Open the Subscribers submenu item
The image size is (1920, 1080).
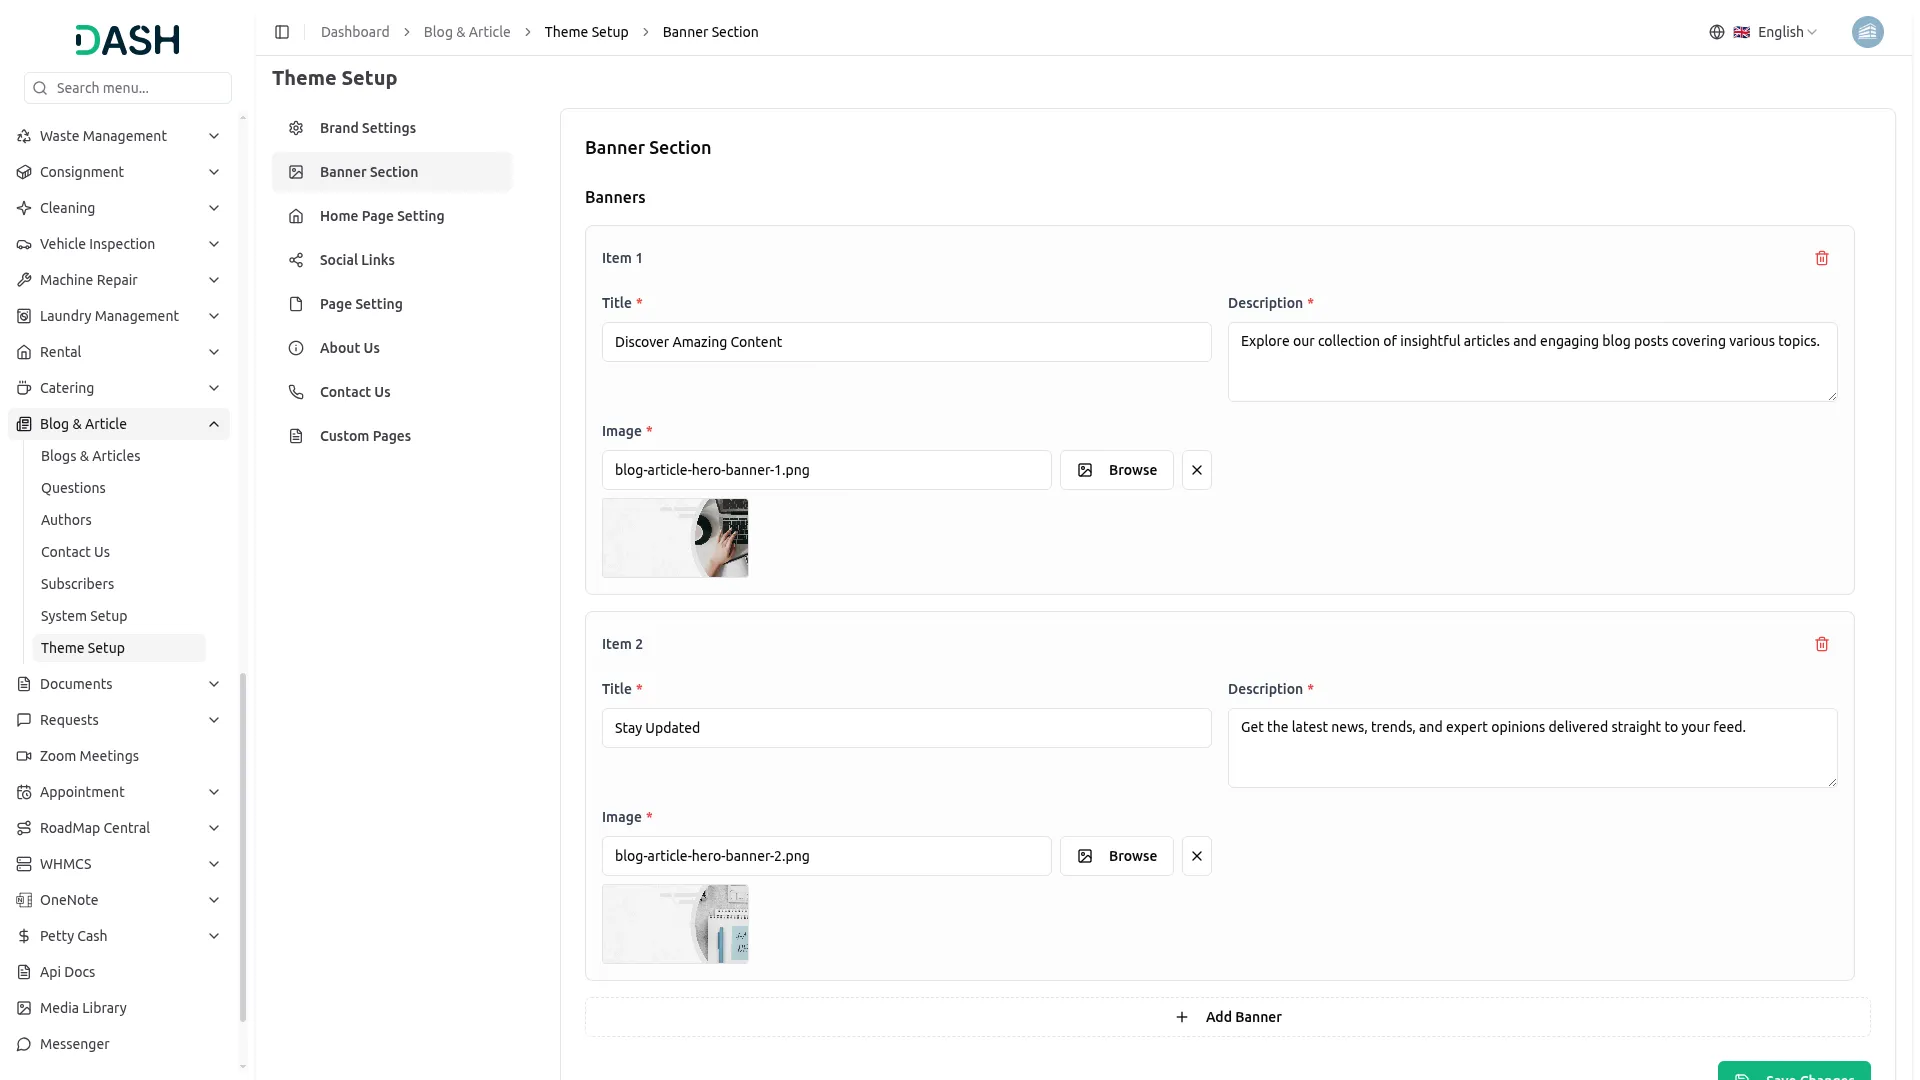tap(119, 584)
